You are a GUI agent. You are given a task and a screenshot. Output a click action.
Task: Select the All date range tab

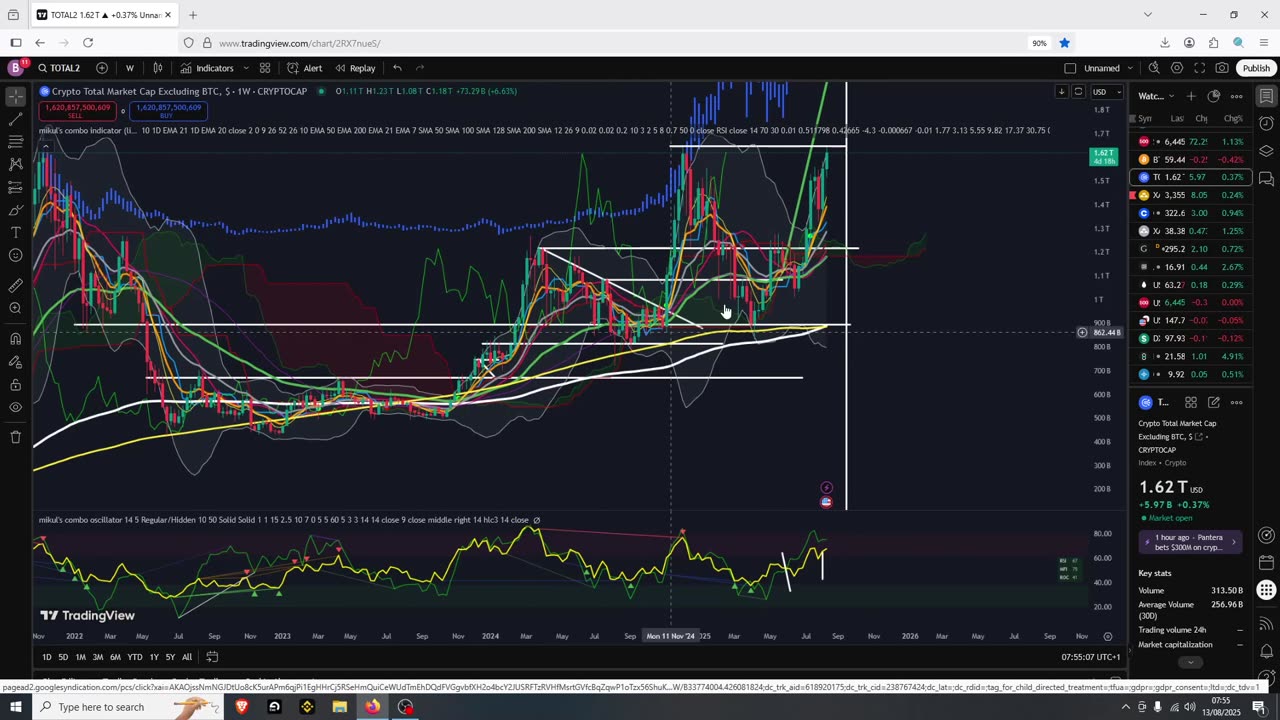pyautogui.click(x=187, y=657)
